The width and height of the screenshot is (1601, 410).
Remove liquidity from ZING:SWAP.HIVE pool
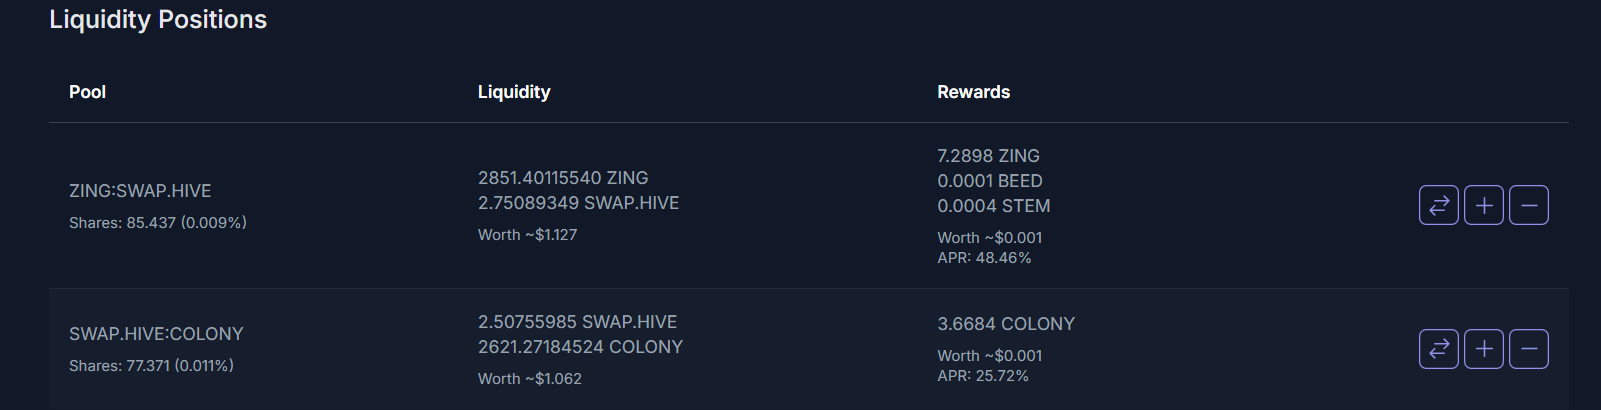coord(1529,205)
